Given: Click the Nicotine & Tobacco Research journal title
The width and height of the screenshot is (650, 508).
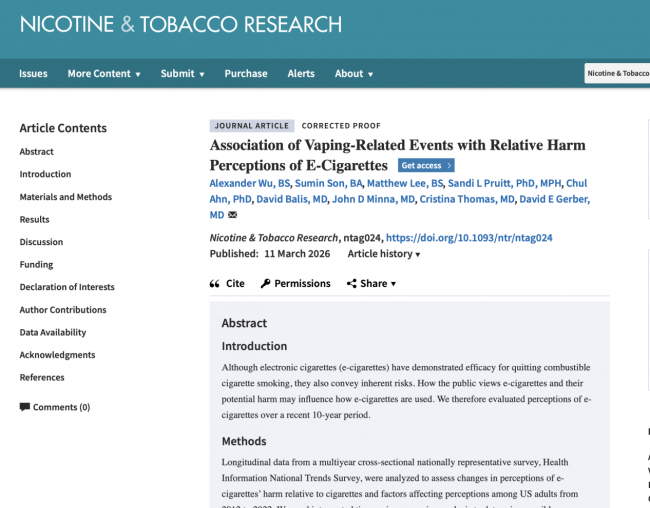Looking at the screenshot, I should click(x=180, y=24).
